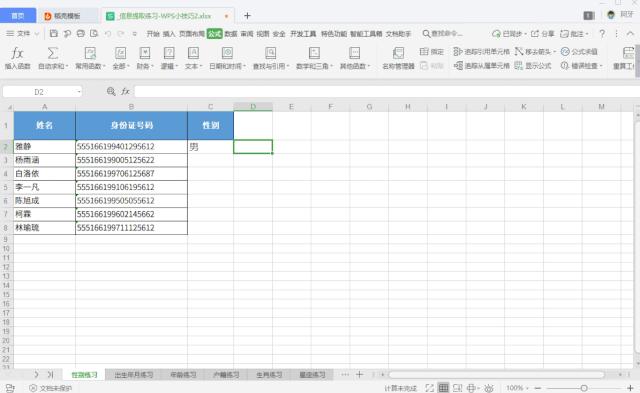Open the Comments (批注) dropdown

574,34
